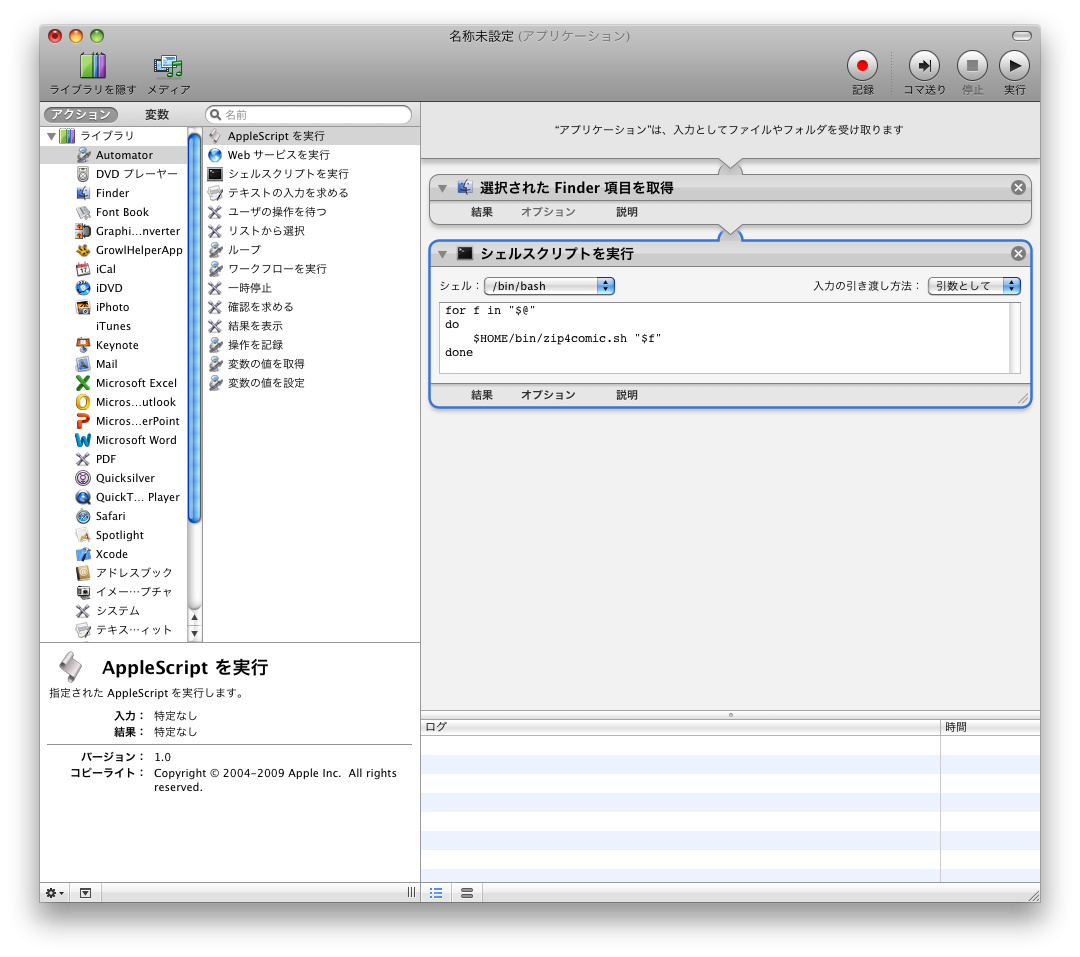Show 結果 of the Finder item action
The image size is (1080, 957).
481,212
